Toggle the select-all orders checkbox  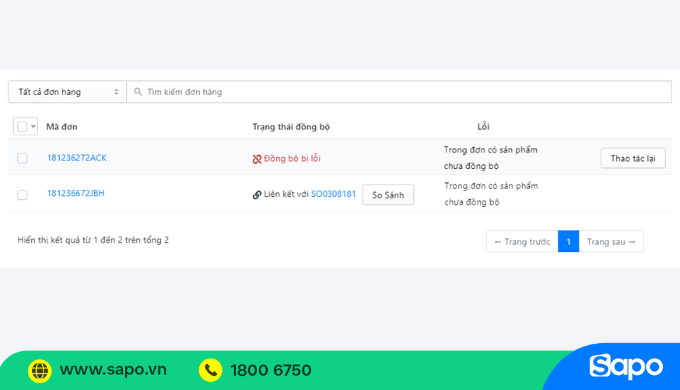22,127
